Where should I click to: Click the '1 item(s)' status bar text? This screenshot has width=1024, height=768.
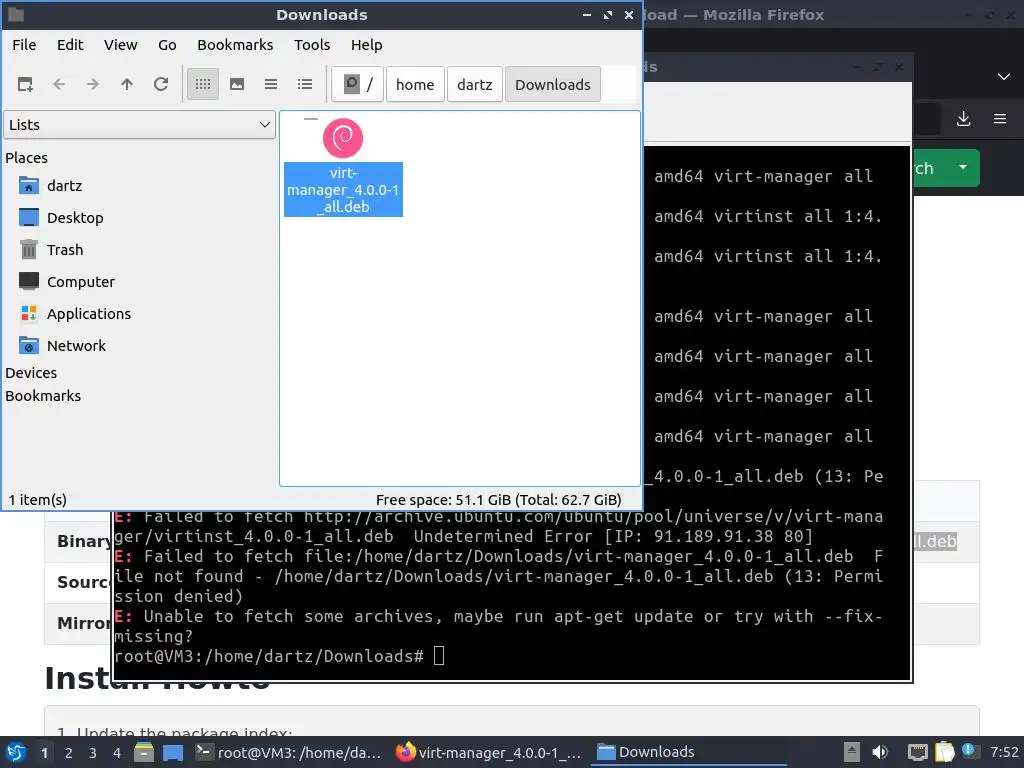point(38,500)
